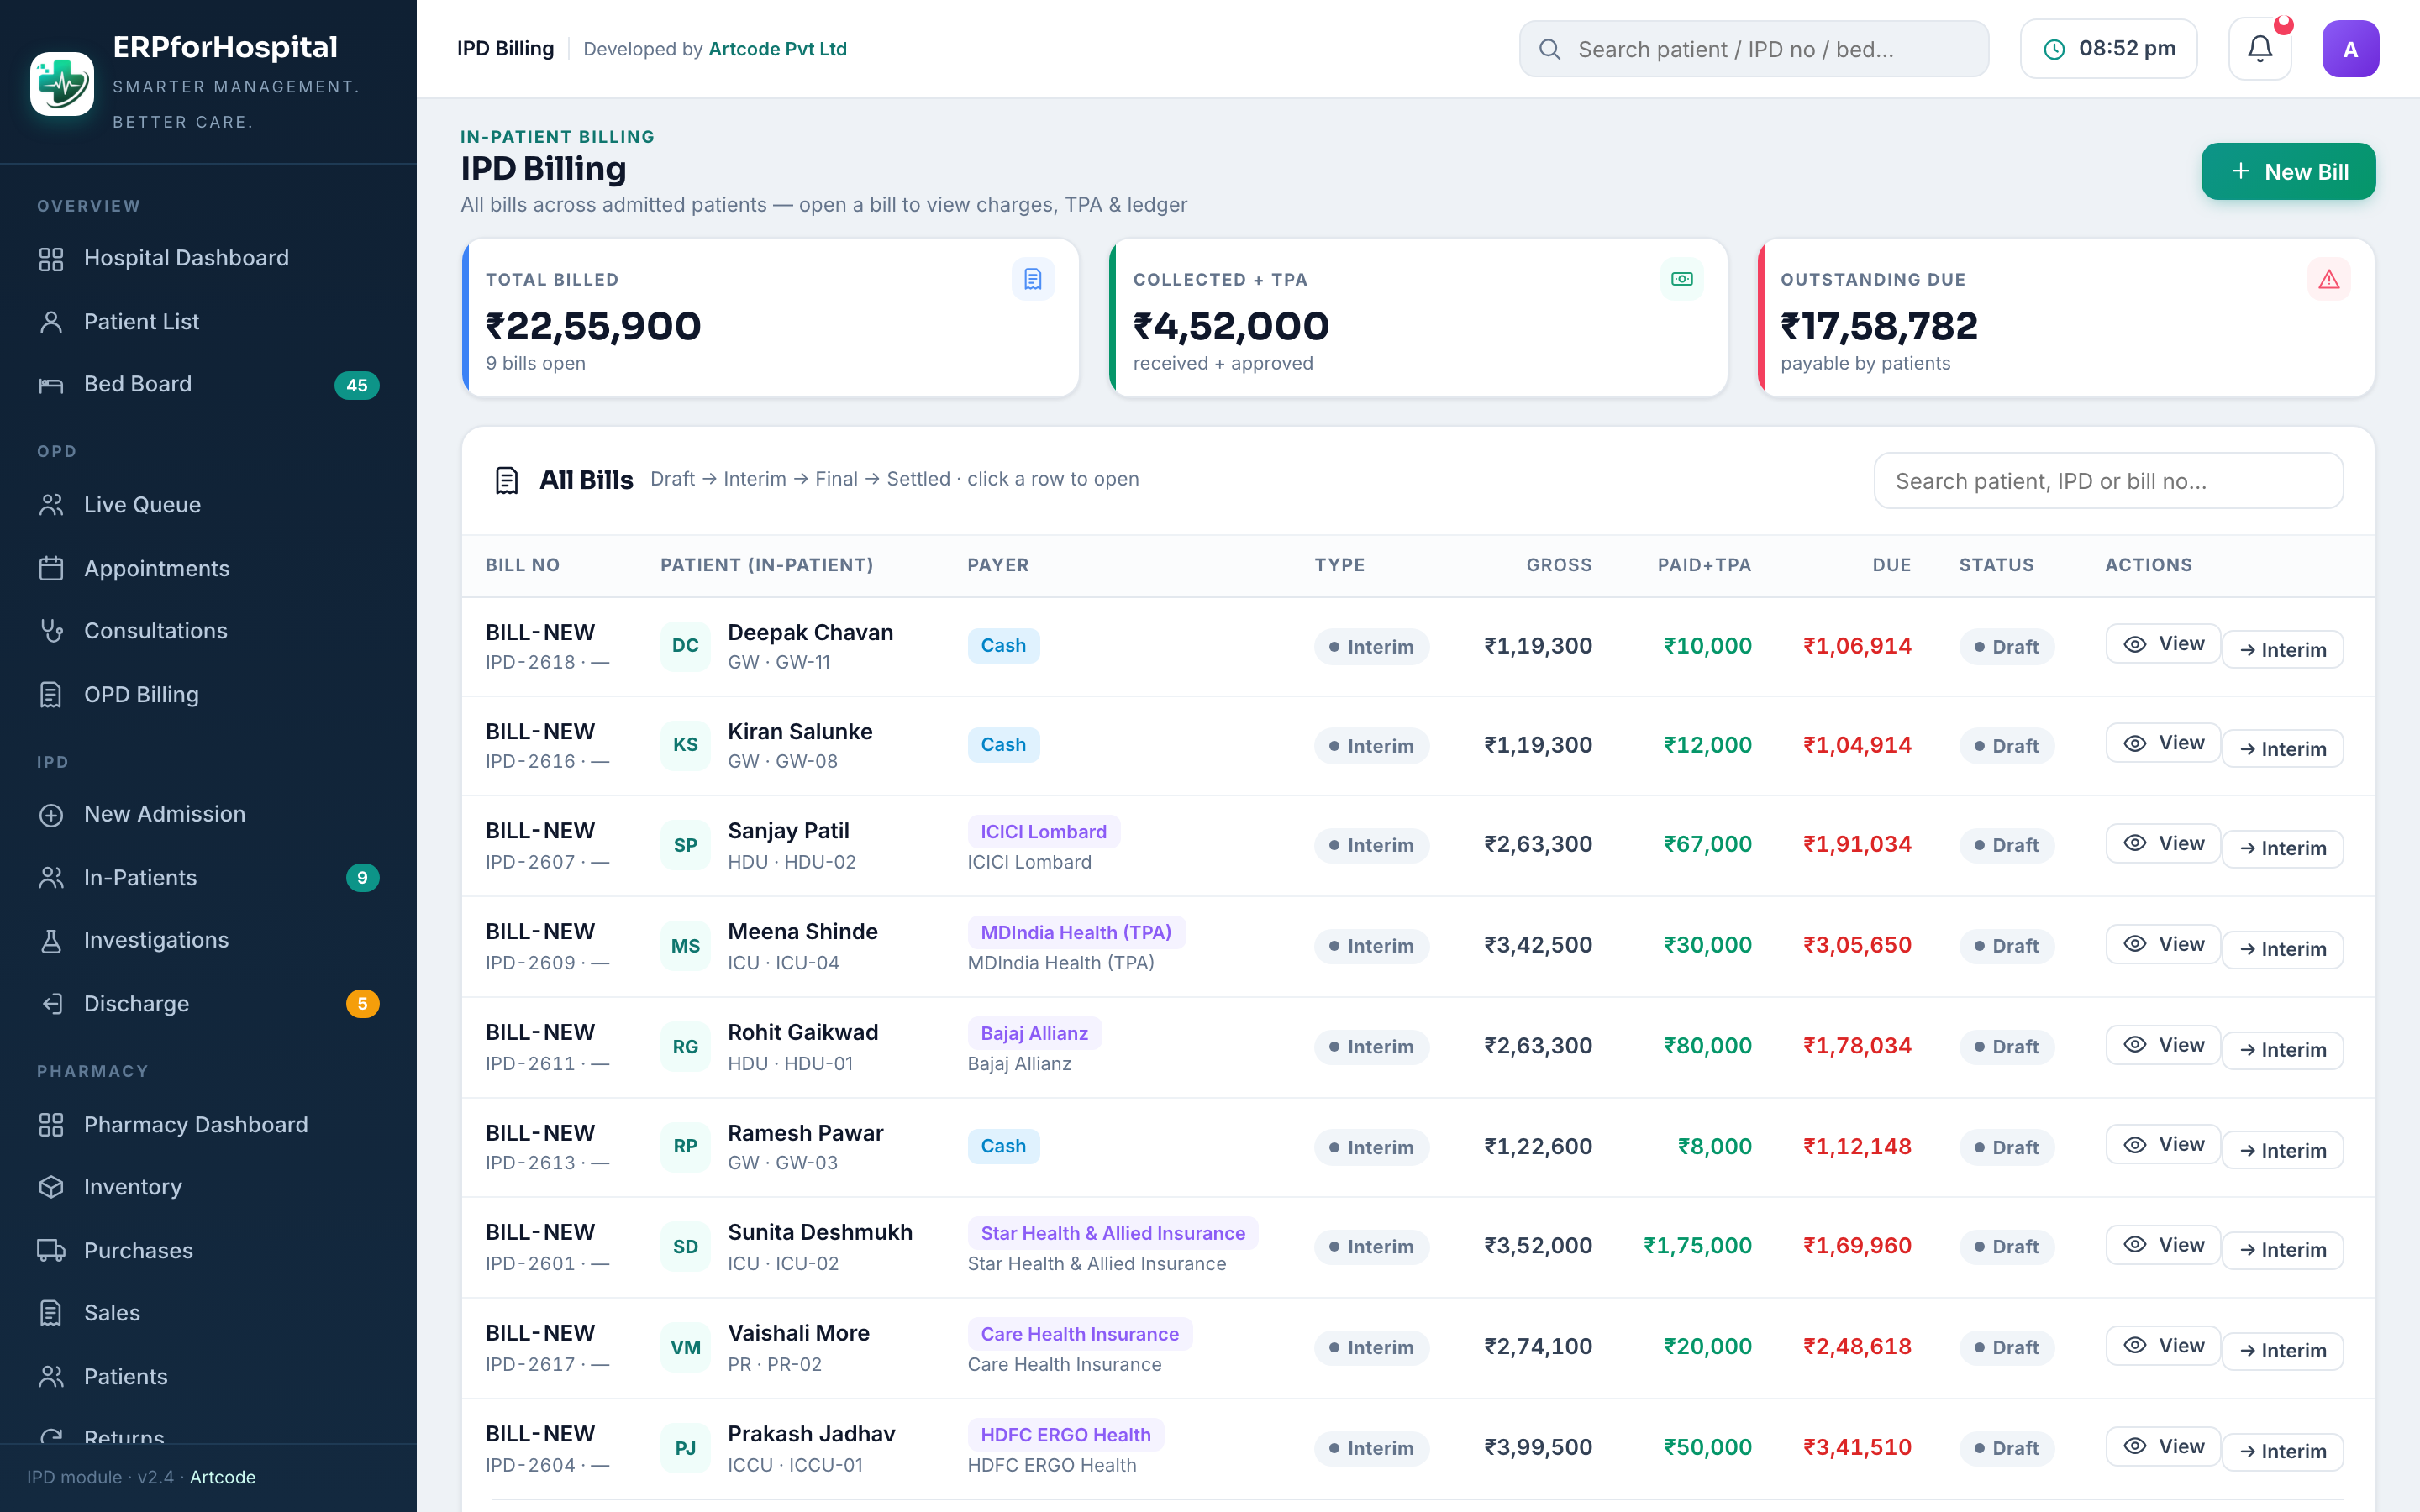This screenshot has width=2420, height=1512.
Task: Open the Live Queue page
Action: tap(208, 505)
